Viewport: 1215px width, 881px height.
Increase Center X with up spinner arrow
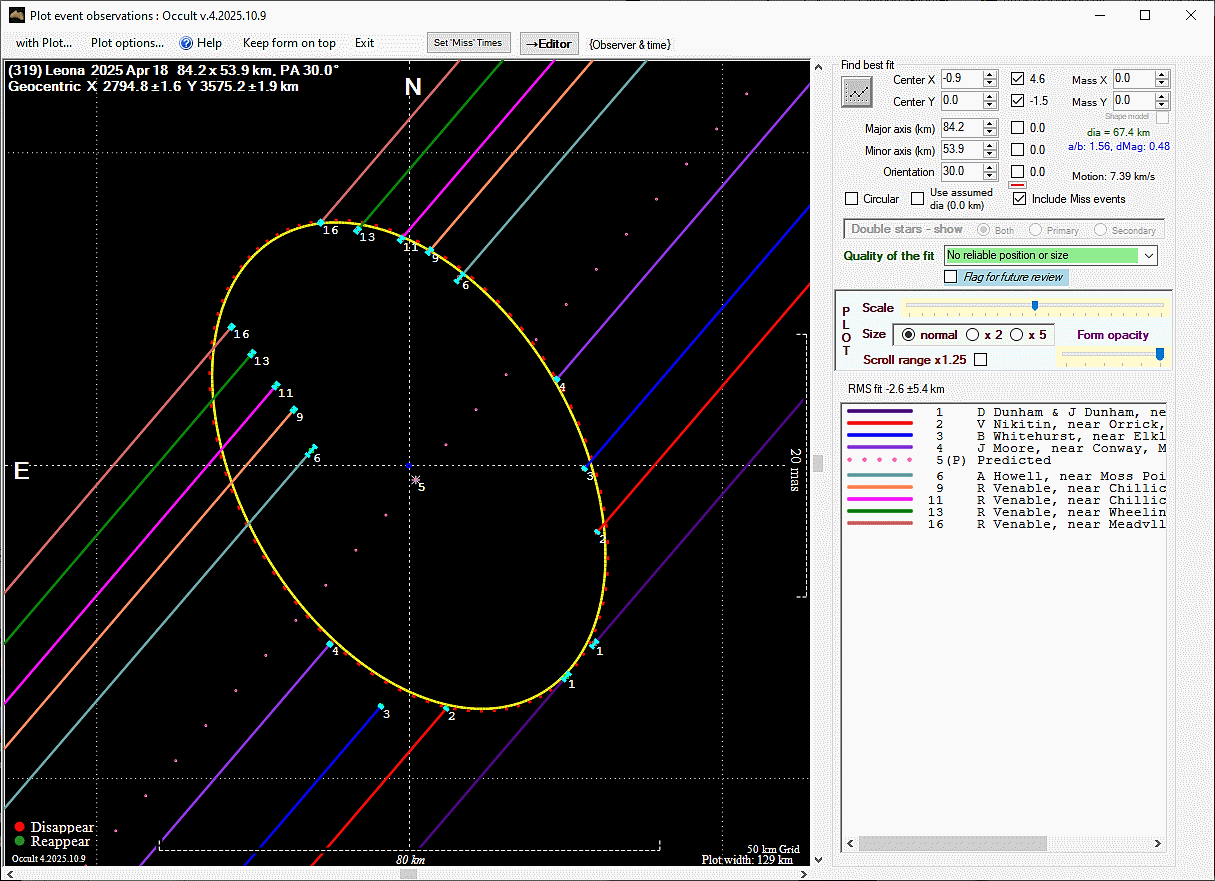(x=989, y=75)
